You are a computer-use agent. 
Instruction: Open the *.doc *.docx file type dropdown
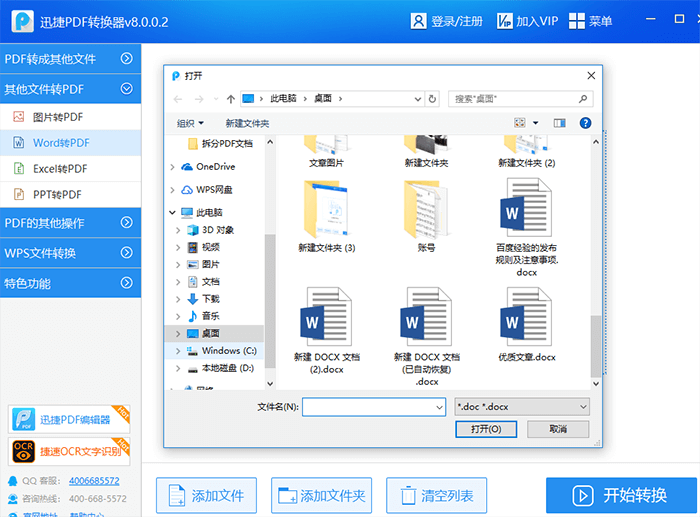pos(522,407)
